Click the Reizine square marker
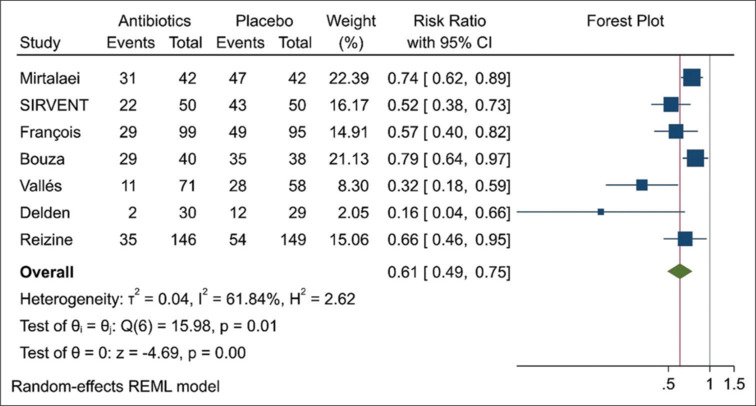 tap(685, 239)
